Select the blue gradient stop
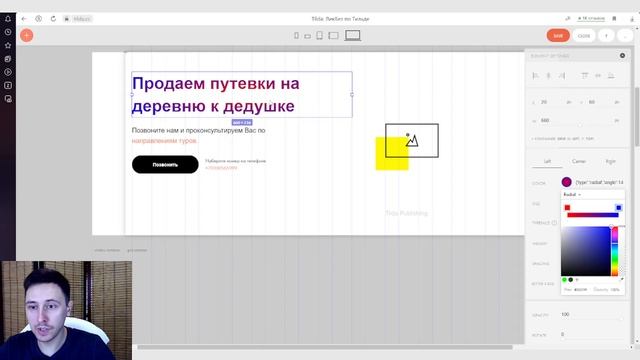The image size is (640, 360). [x=618, y=208]
